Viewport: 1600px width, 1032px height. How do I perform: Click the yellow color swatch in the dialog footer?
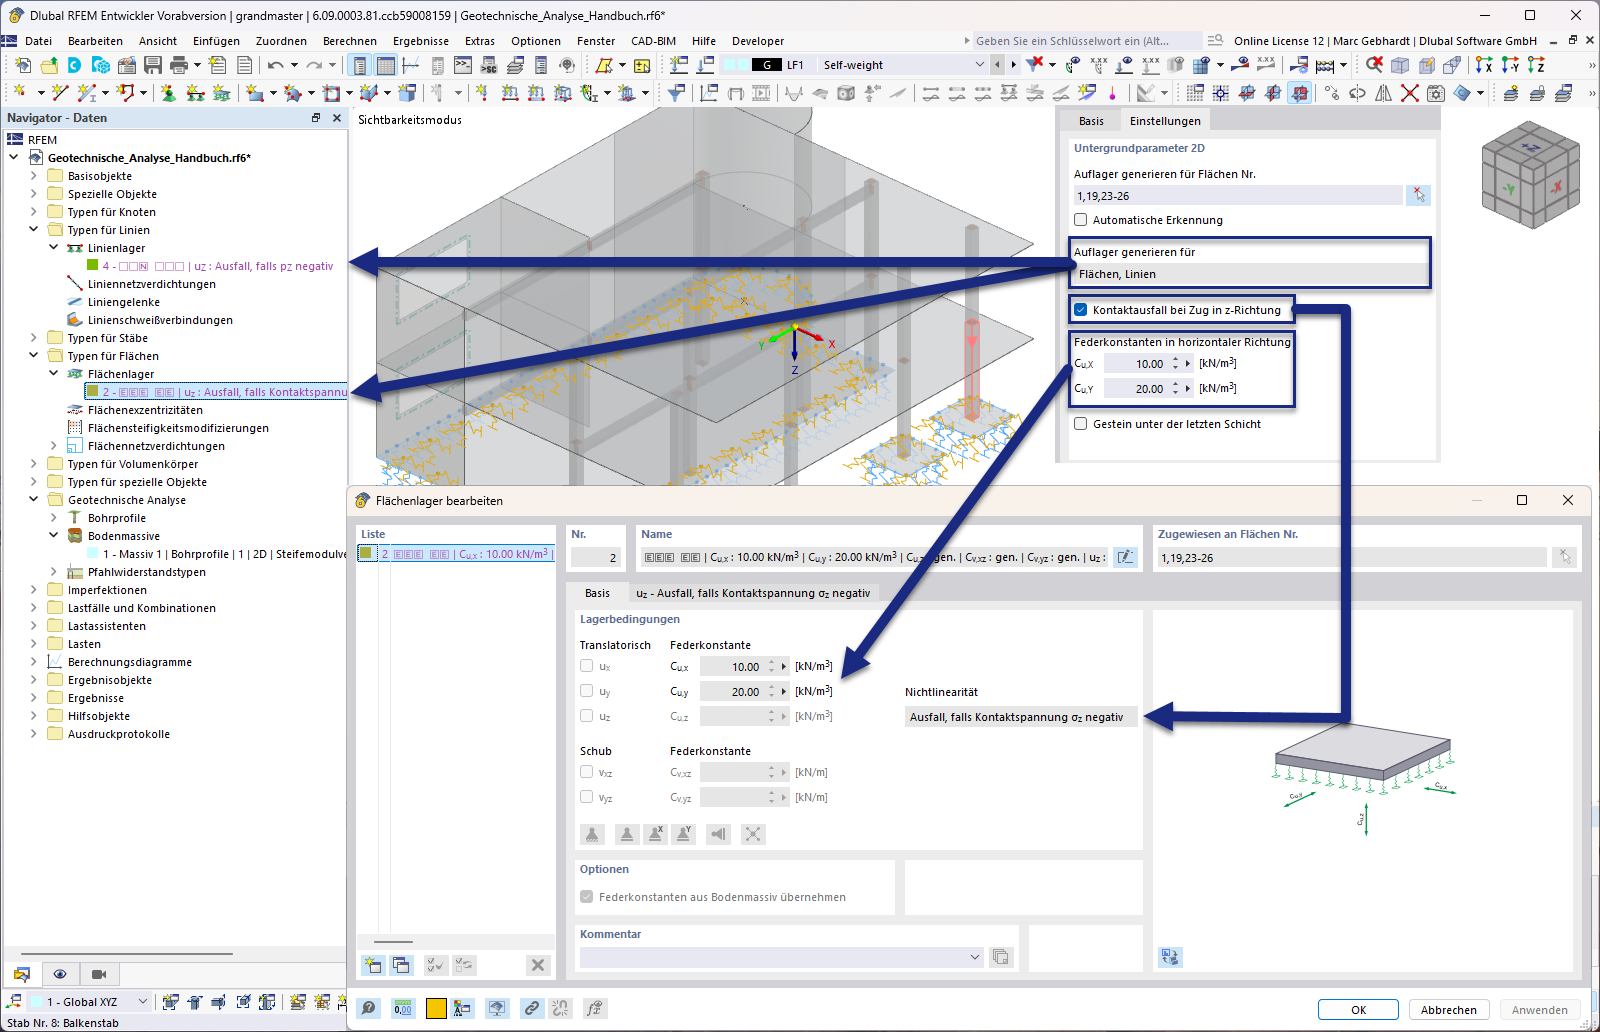click(x=436, y=1008)
